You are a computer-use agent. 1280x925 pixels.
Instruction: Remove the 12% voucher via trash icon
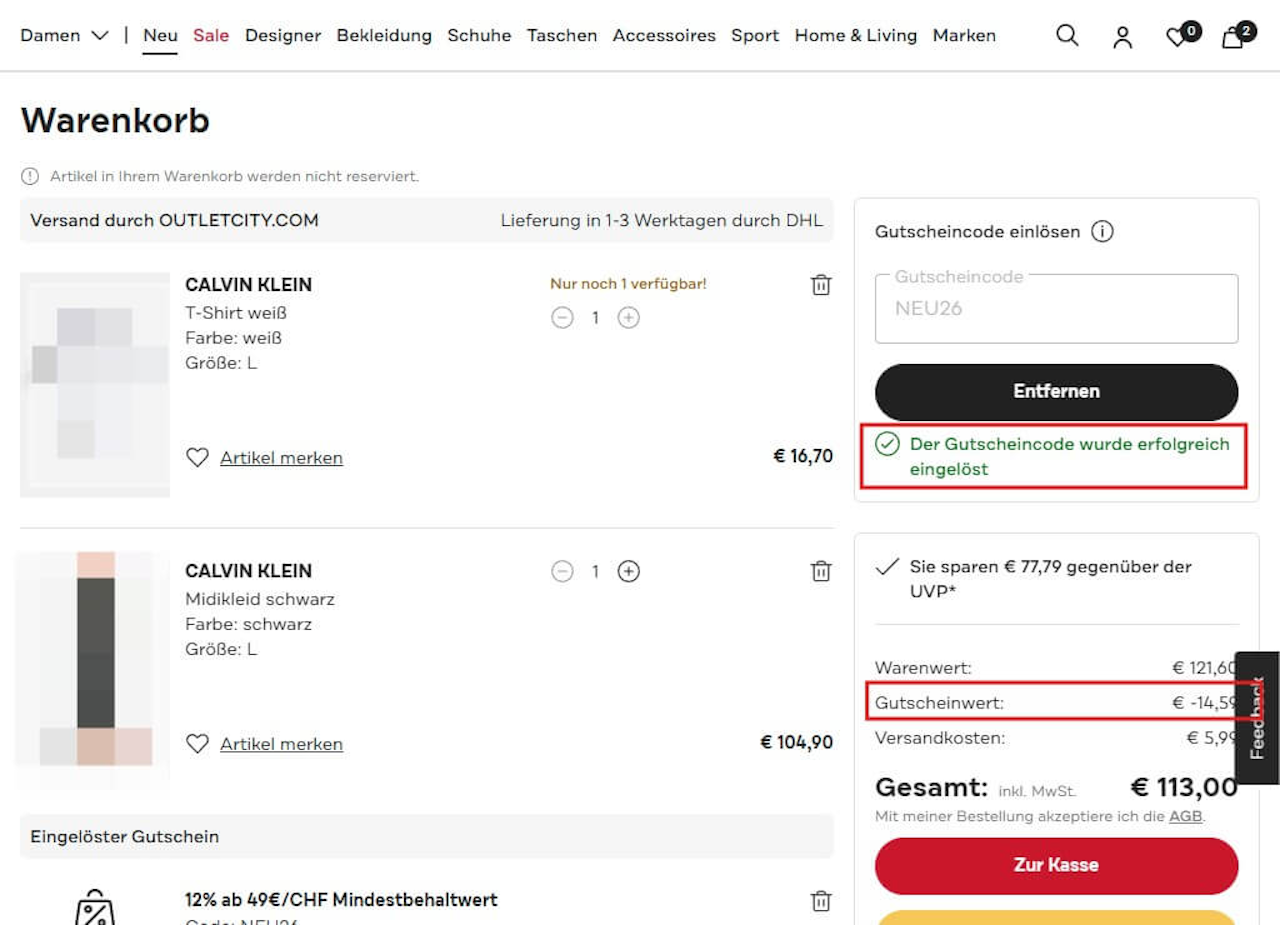[821, 901]
